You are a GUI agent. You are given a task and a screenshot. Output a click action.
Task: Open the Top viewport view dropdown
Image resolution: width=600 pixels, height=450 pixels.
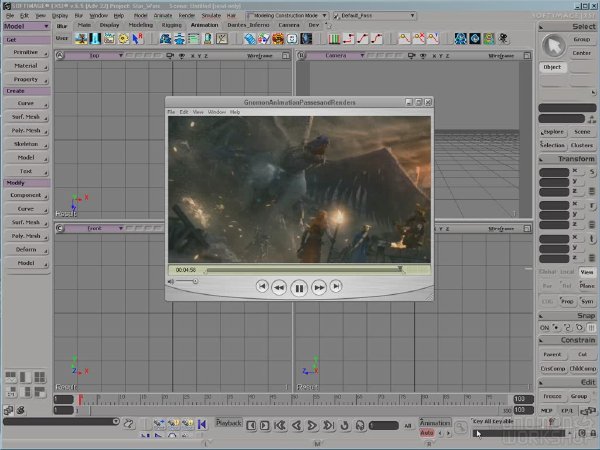[x=95, y=56]
